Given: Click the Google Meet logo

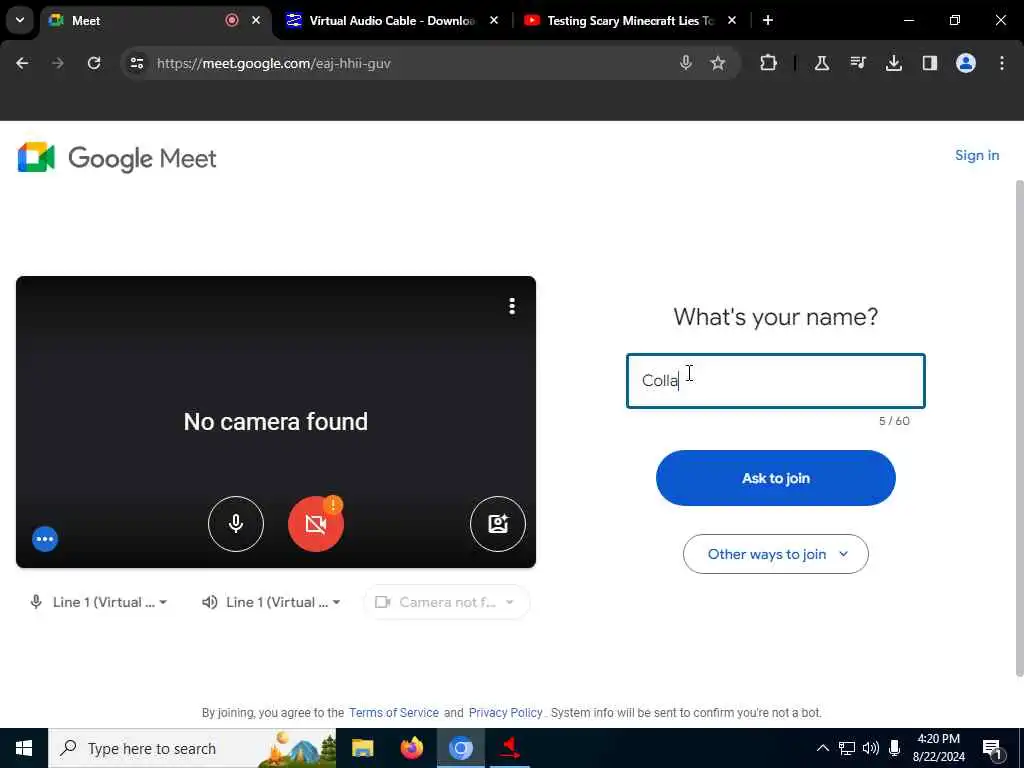Looking at the screenshot, I should (x=117, y=158).
